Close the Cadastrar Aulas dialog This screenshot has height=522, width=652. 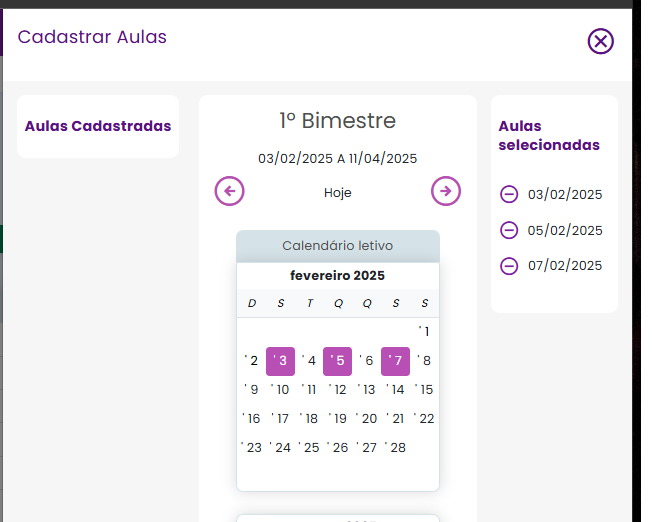(600, 41)
